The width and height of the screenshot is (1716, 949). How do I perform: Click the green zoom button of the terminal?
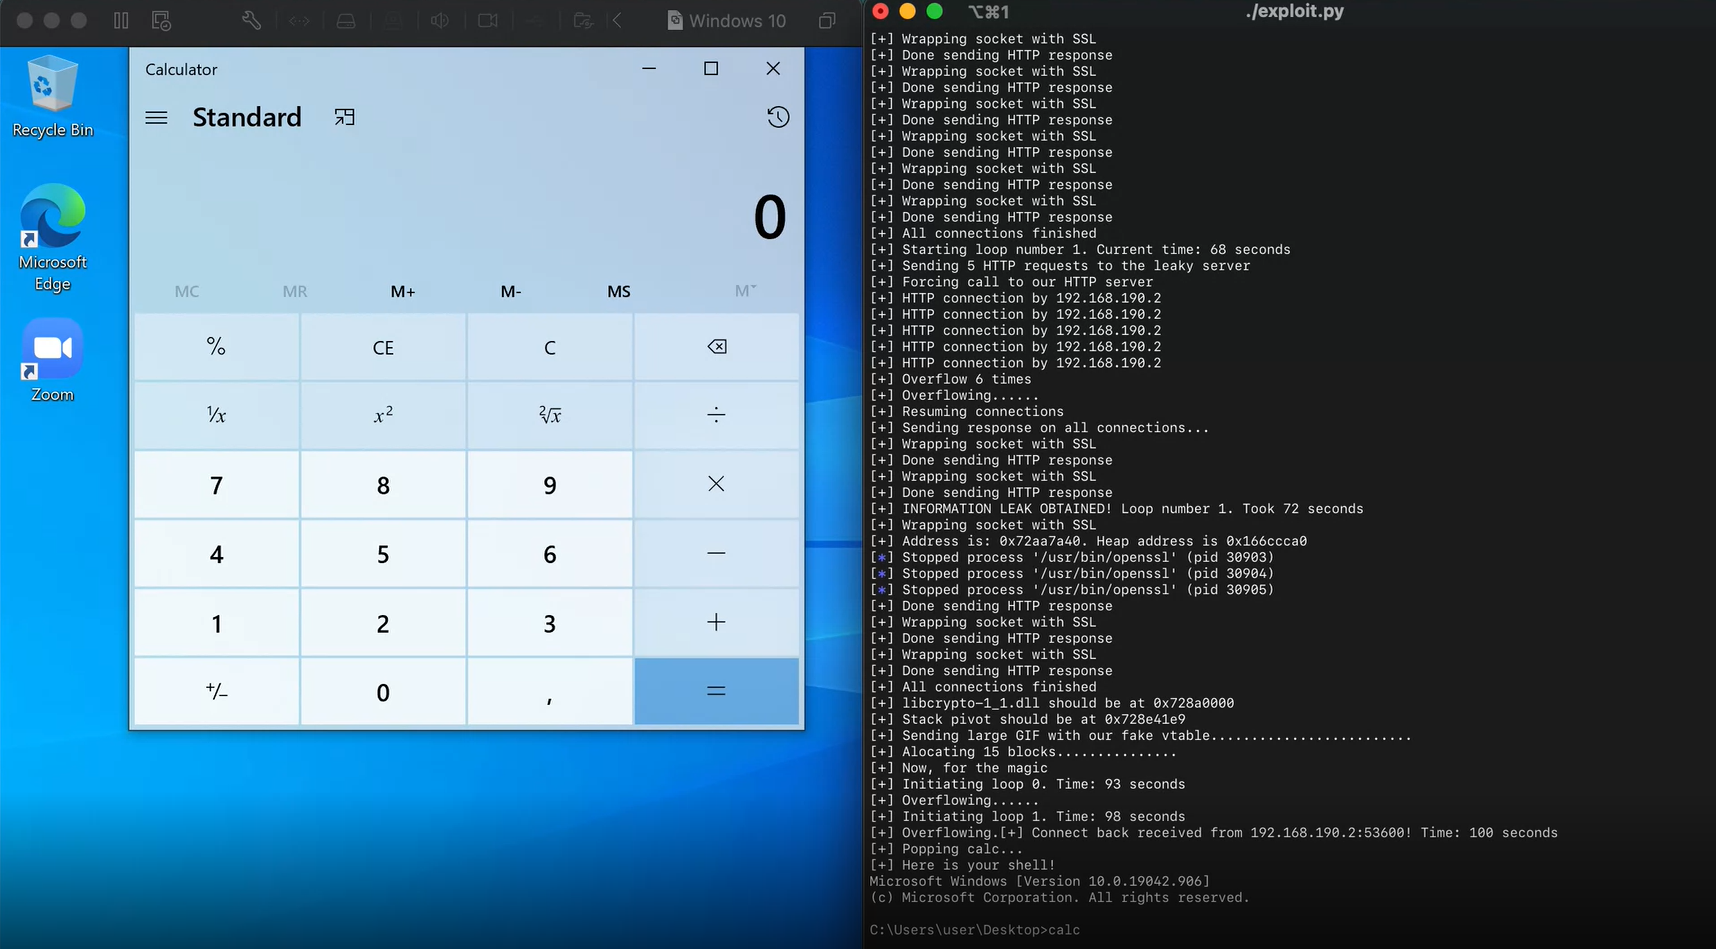point(934,11)
